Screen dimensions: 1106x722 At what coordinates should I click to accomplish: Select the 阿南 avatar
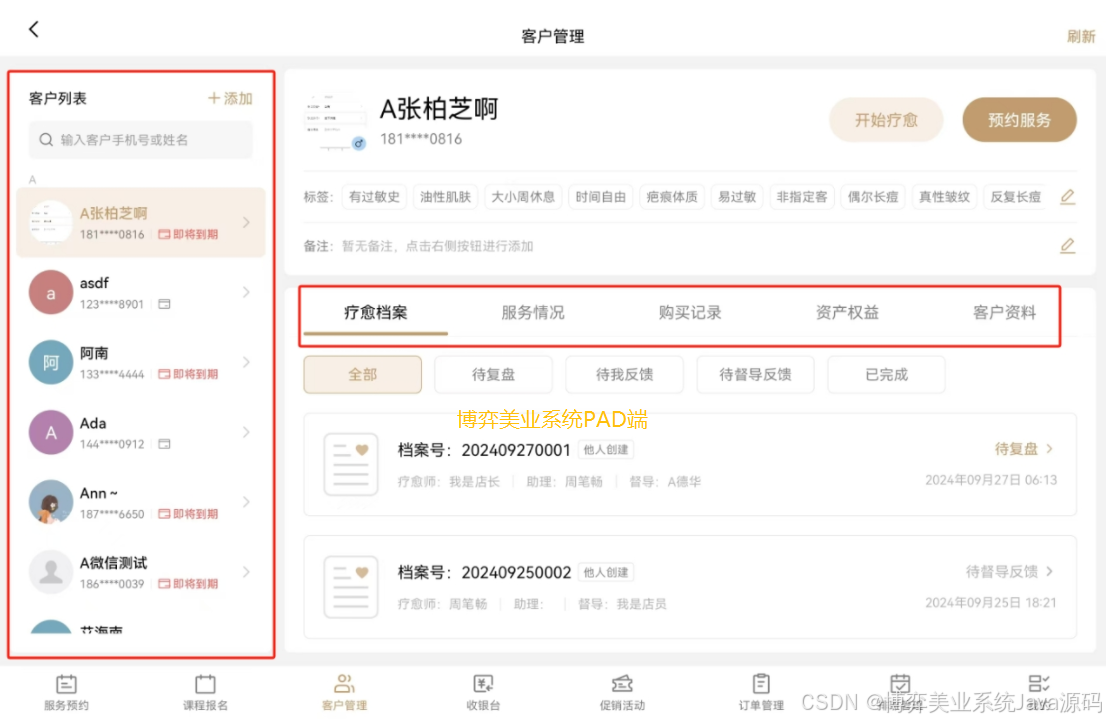pyautogui.click(x=51, y=362)
